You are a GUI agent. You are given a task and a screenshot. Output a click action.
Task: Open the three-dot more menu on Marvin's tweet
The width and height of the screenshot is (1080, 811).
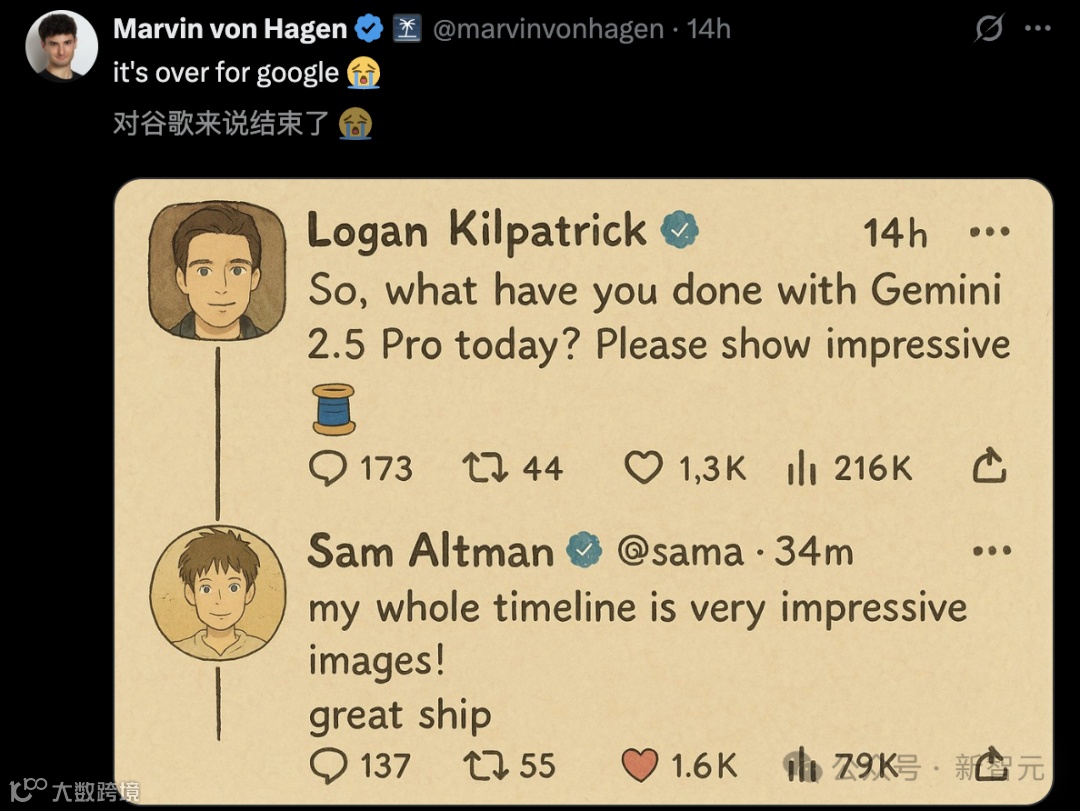pyautogui.click(x=1038, y=29)
